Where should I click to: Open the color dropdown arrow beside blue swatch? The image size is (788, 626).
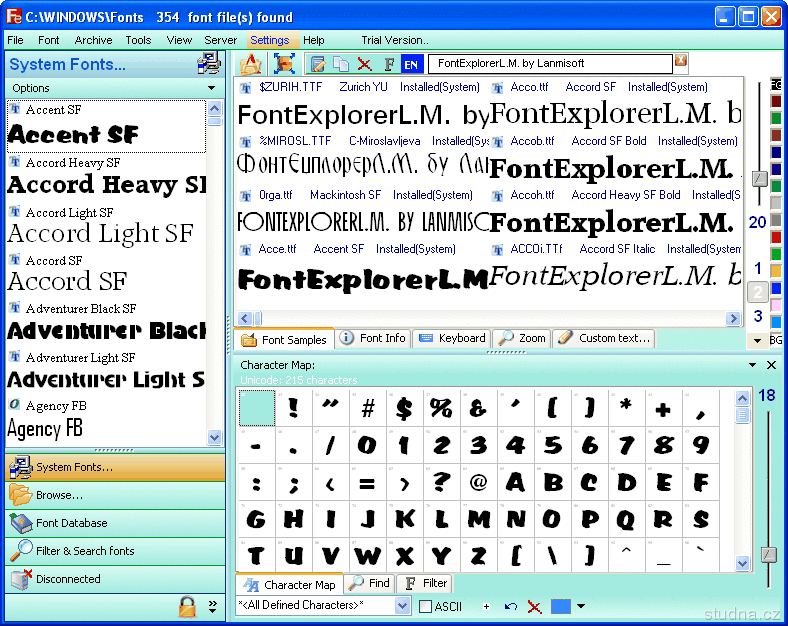(581, 606)
